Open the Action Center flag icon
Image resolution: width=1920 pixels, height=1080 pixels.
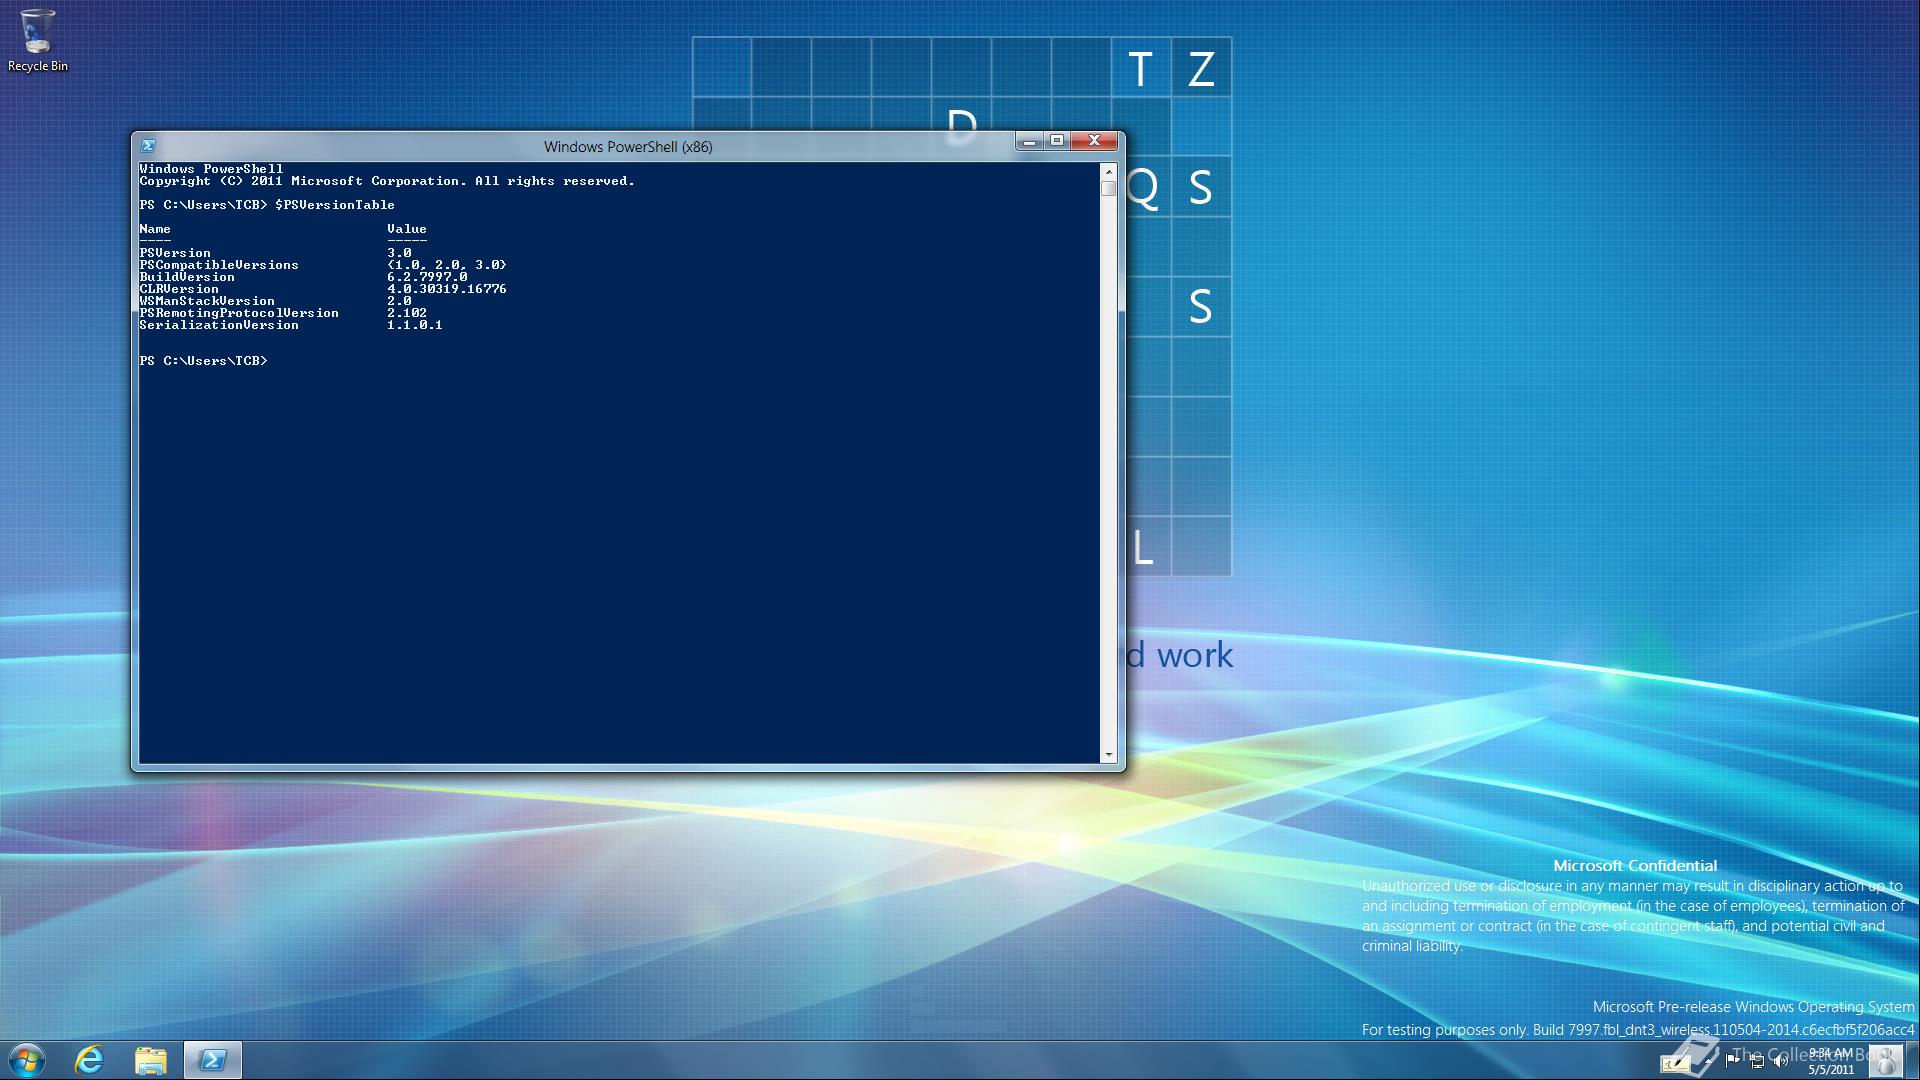click(1733, 1061)
